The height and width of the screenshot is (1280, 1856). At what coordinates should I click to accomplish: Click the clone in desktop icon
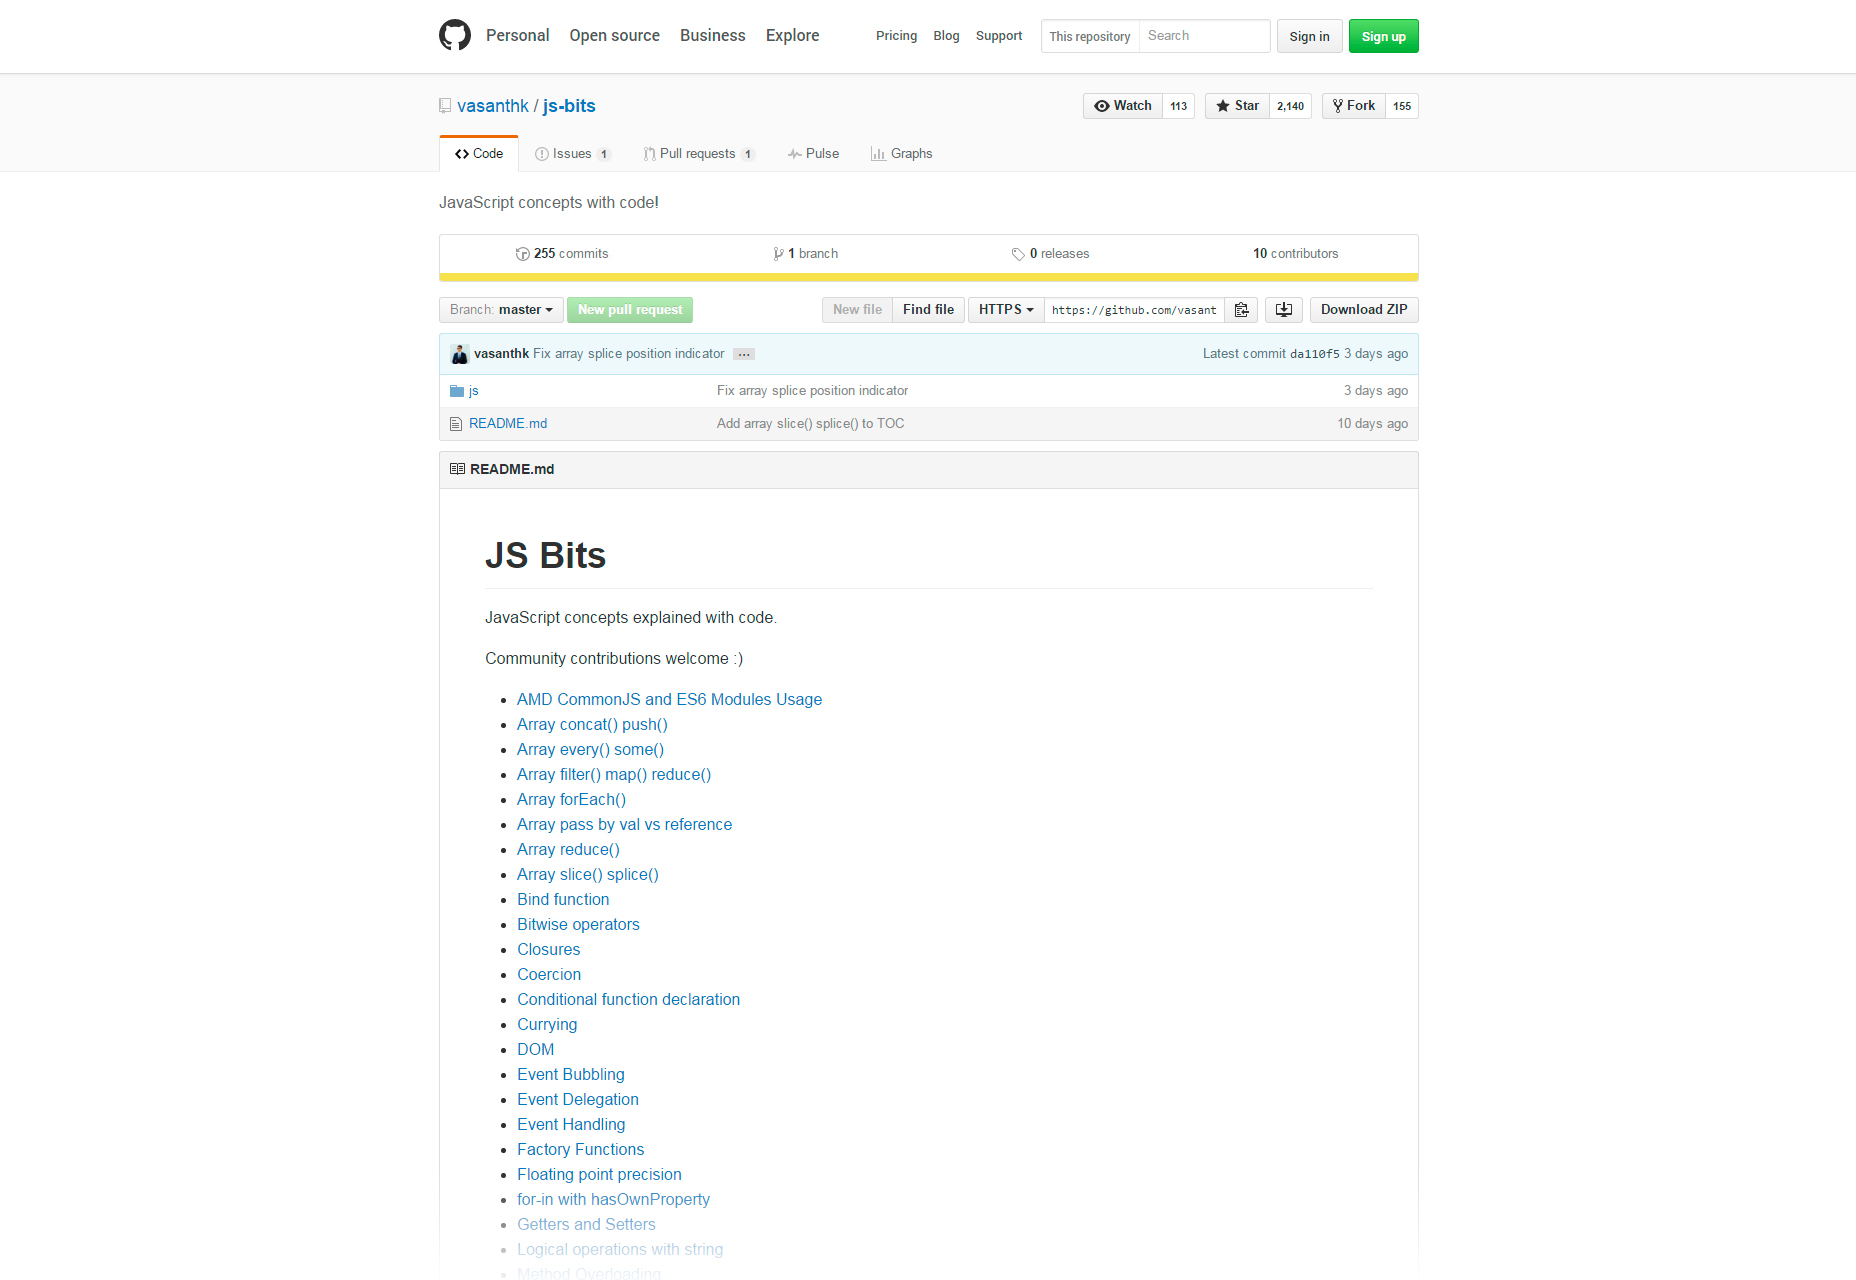pyautogui.click(x=1284, y=310)
